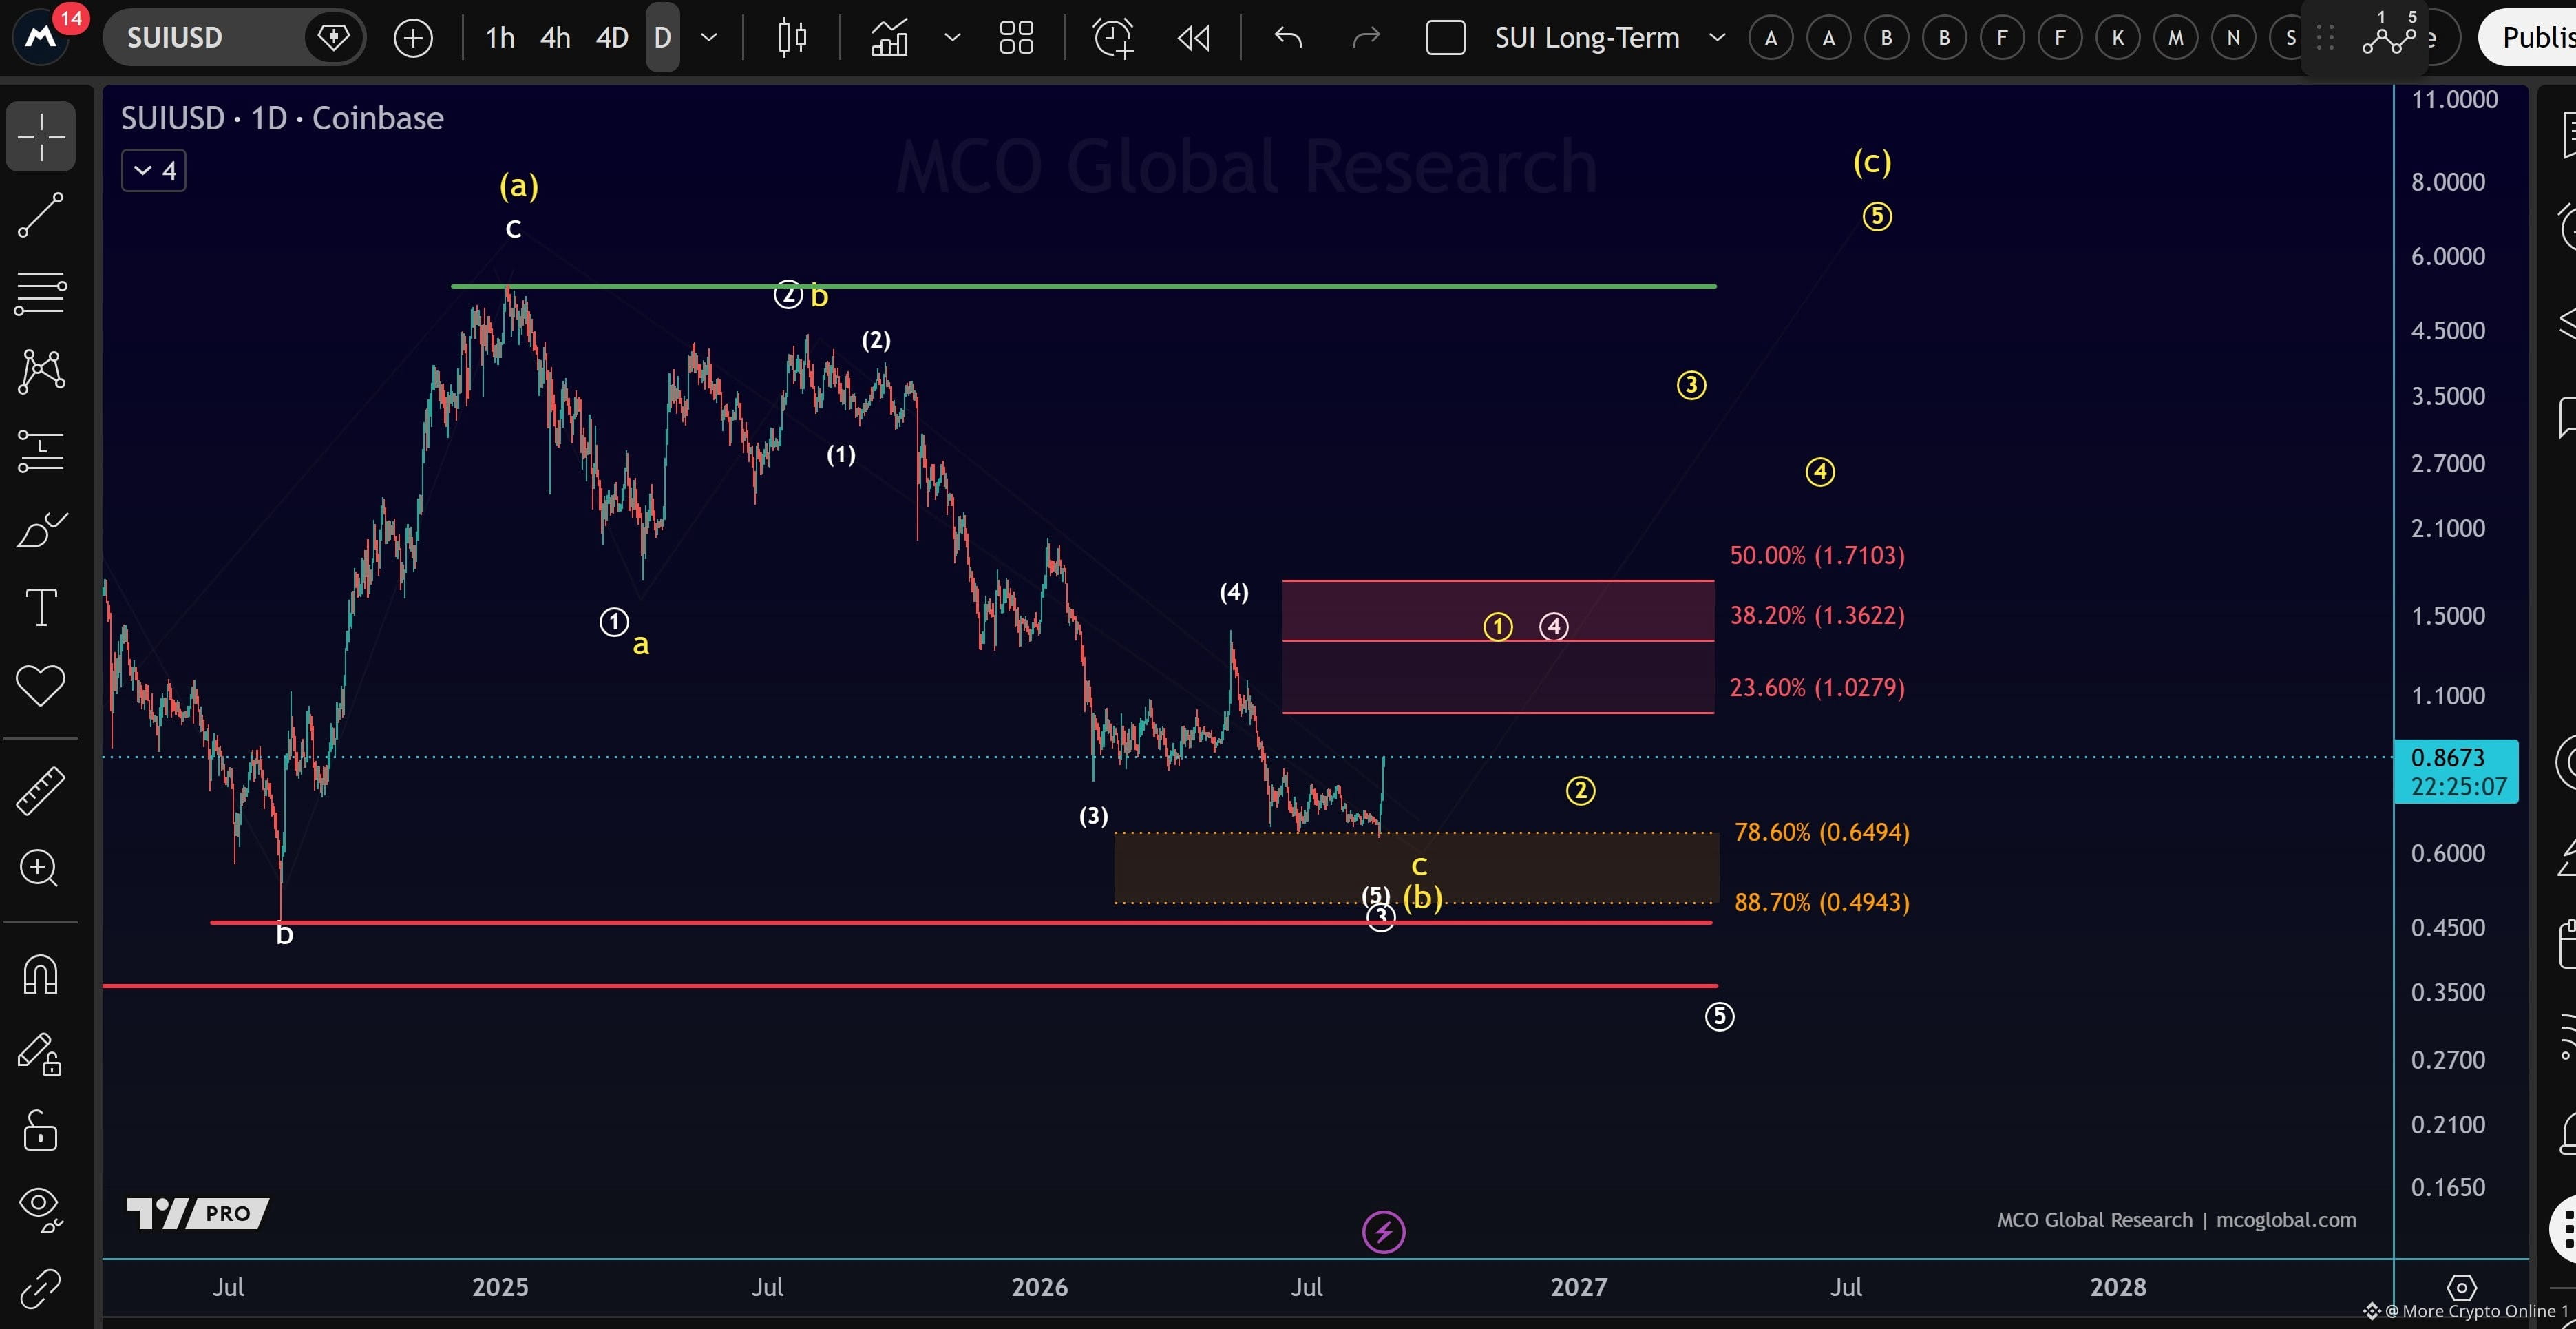Redo the chart action
2576x1329 pixels.
1366,38
